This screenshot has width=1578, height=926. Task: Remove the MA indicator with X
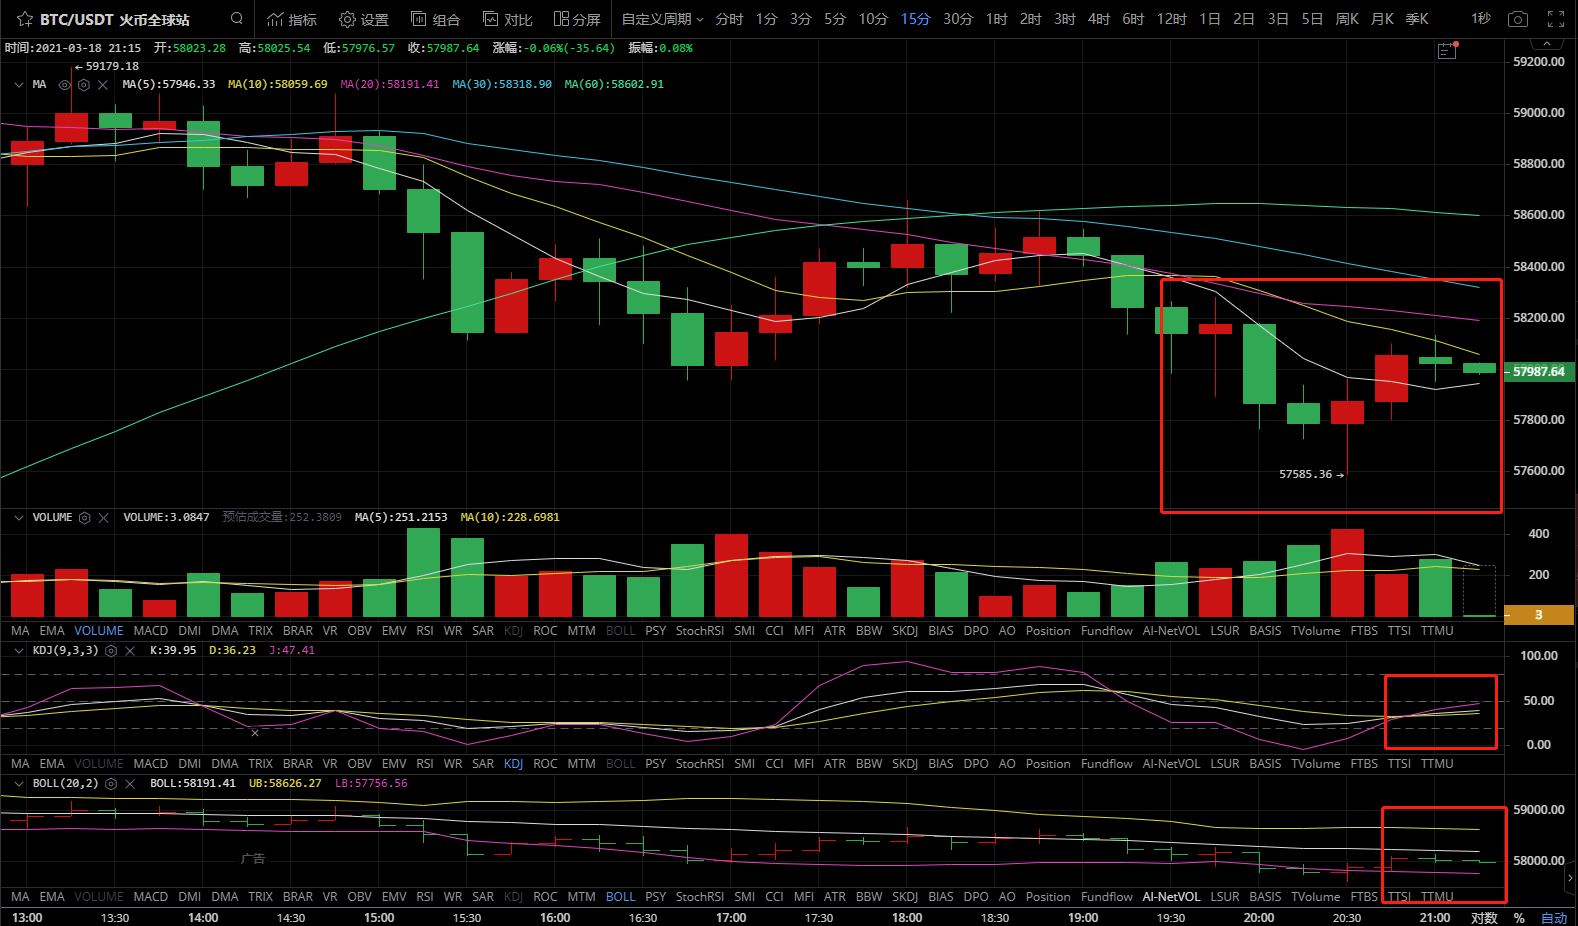[x=103, y=85]
